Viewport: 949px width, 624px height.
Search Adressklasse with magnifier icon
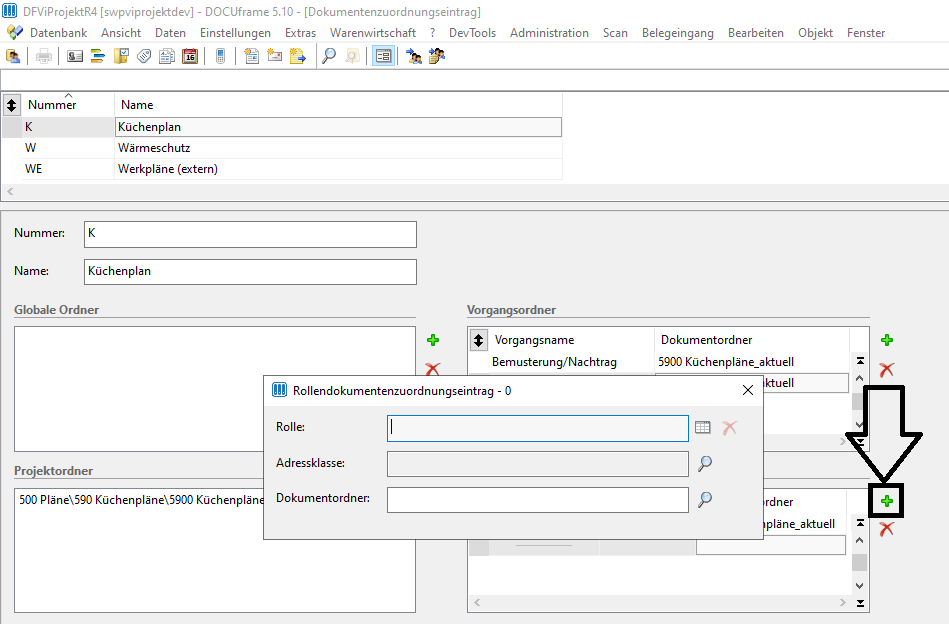(704, 464)
